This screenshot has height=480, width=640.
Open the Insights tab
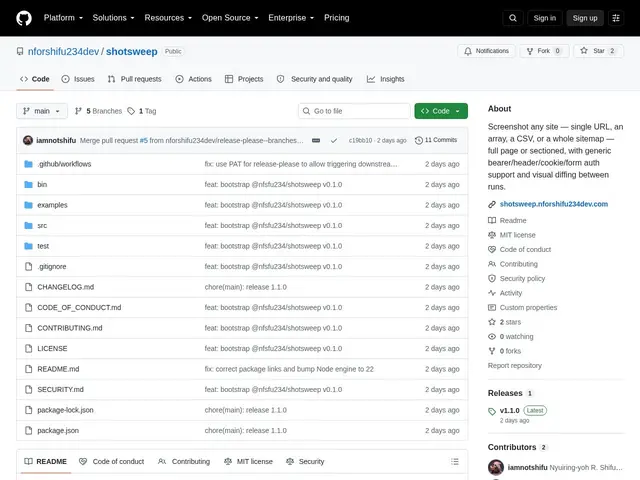tap(385, 79)
